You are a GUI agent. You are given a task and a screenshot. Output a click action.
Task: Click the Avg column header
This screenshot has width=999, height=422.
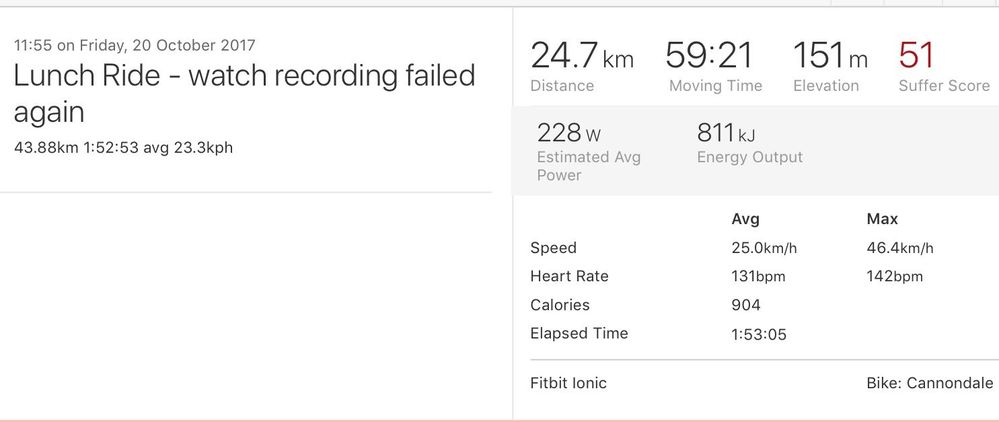pyautogui.click(x=746, y=219)
